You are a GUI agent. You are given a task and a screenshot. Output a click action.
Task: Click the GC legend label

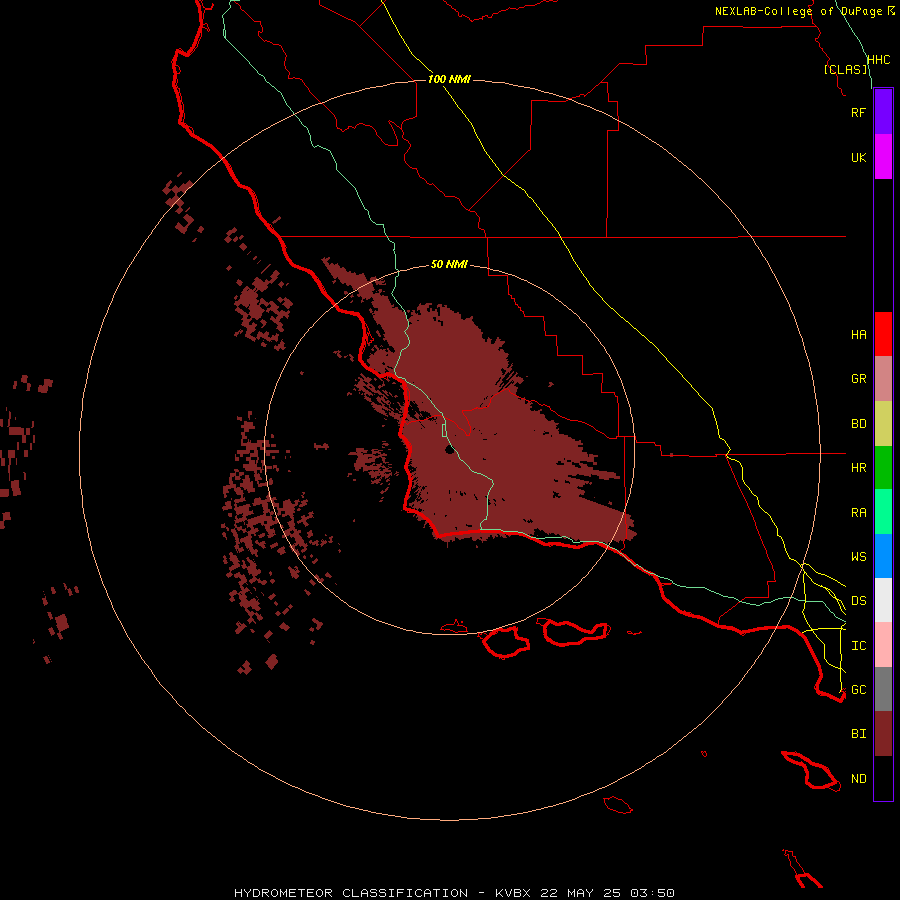pyautogui.click(x=858, y=690)
